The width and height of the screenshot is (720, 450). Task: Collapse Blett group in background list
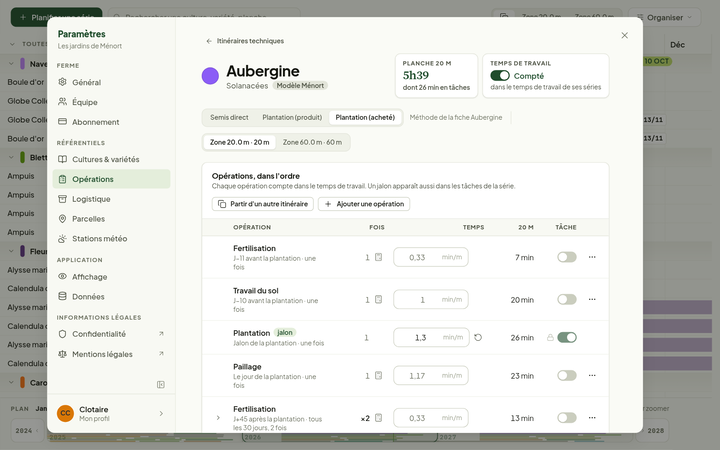pyautogui.click(x=11, y=158)
